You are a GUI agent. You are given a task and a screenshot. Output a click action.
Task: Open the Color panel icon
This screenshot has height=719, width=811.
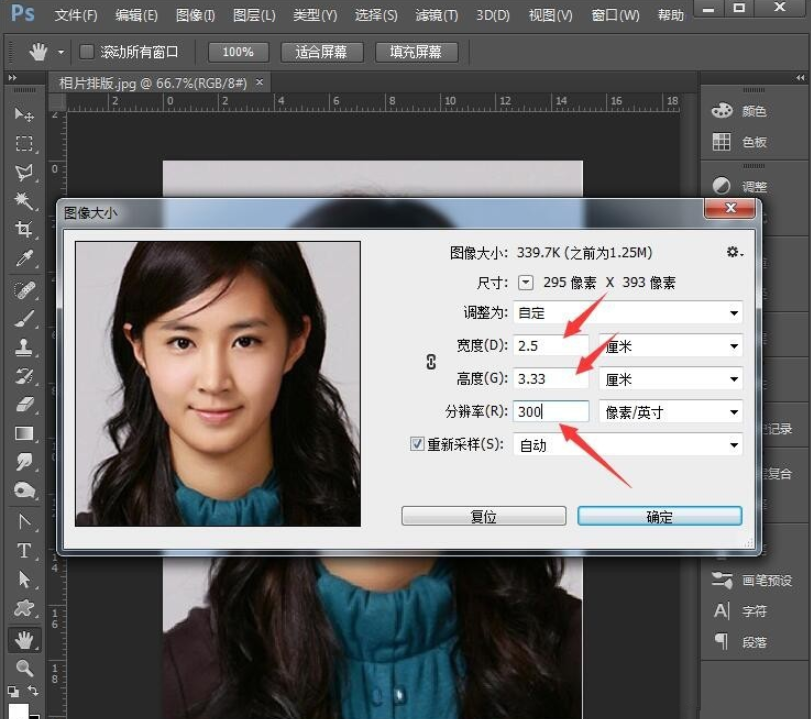pyautogui.click(x=722, y=111)
